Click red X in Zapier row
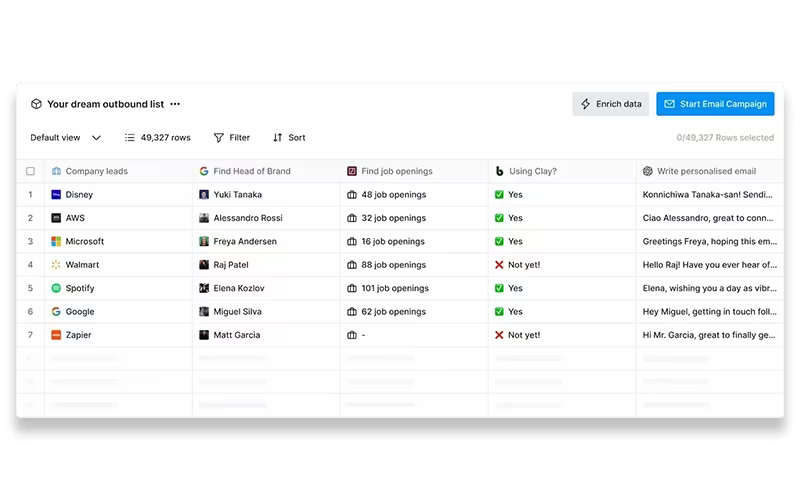This screenshot has height=500, width=800. pos(499,335)
